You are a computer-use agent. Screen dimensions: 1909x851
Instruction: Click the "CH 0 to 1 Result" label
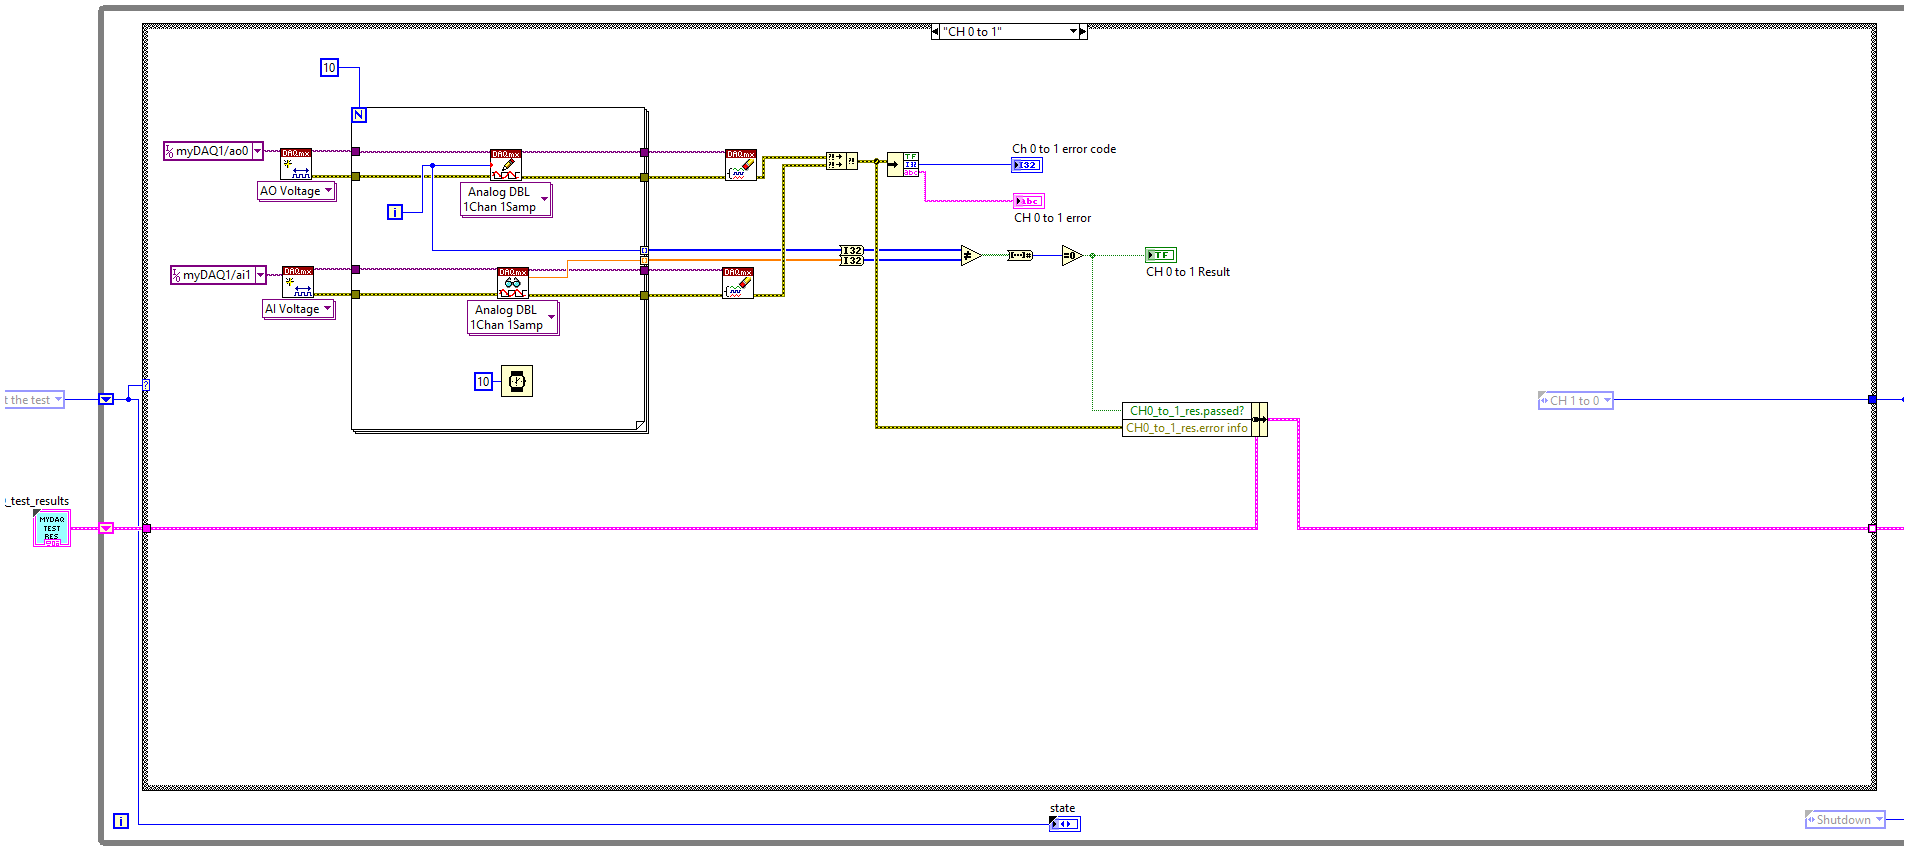pos(1188,272)
